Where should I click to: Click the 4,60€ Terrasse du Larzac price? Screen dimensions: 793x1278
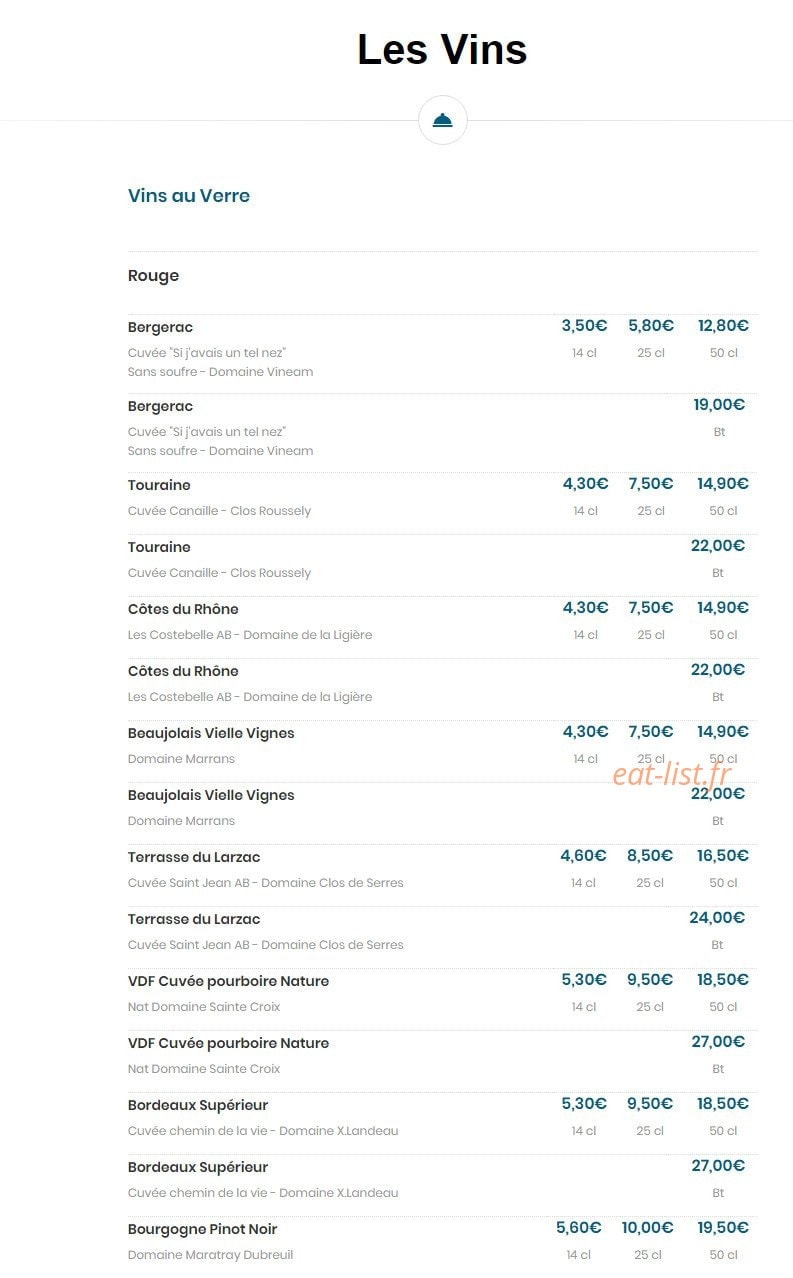[x=583, y=856]
